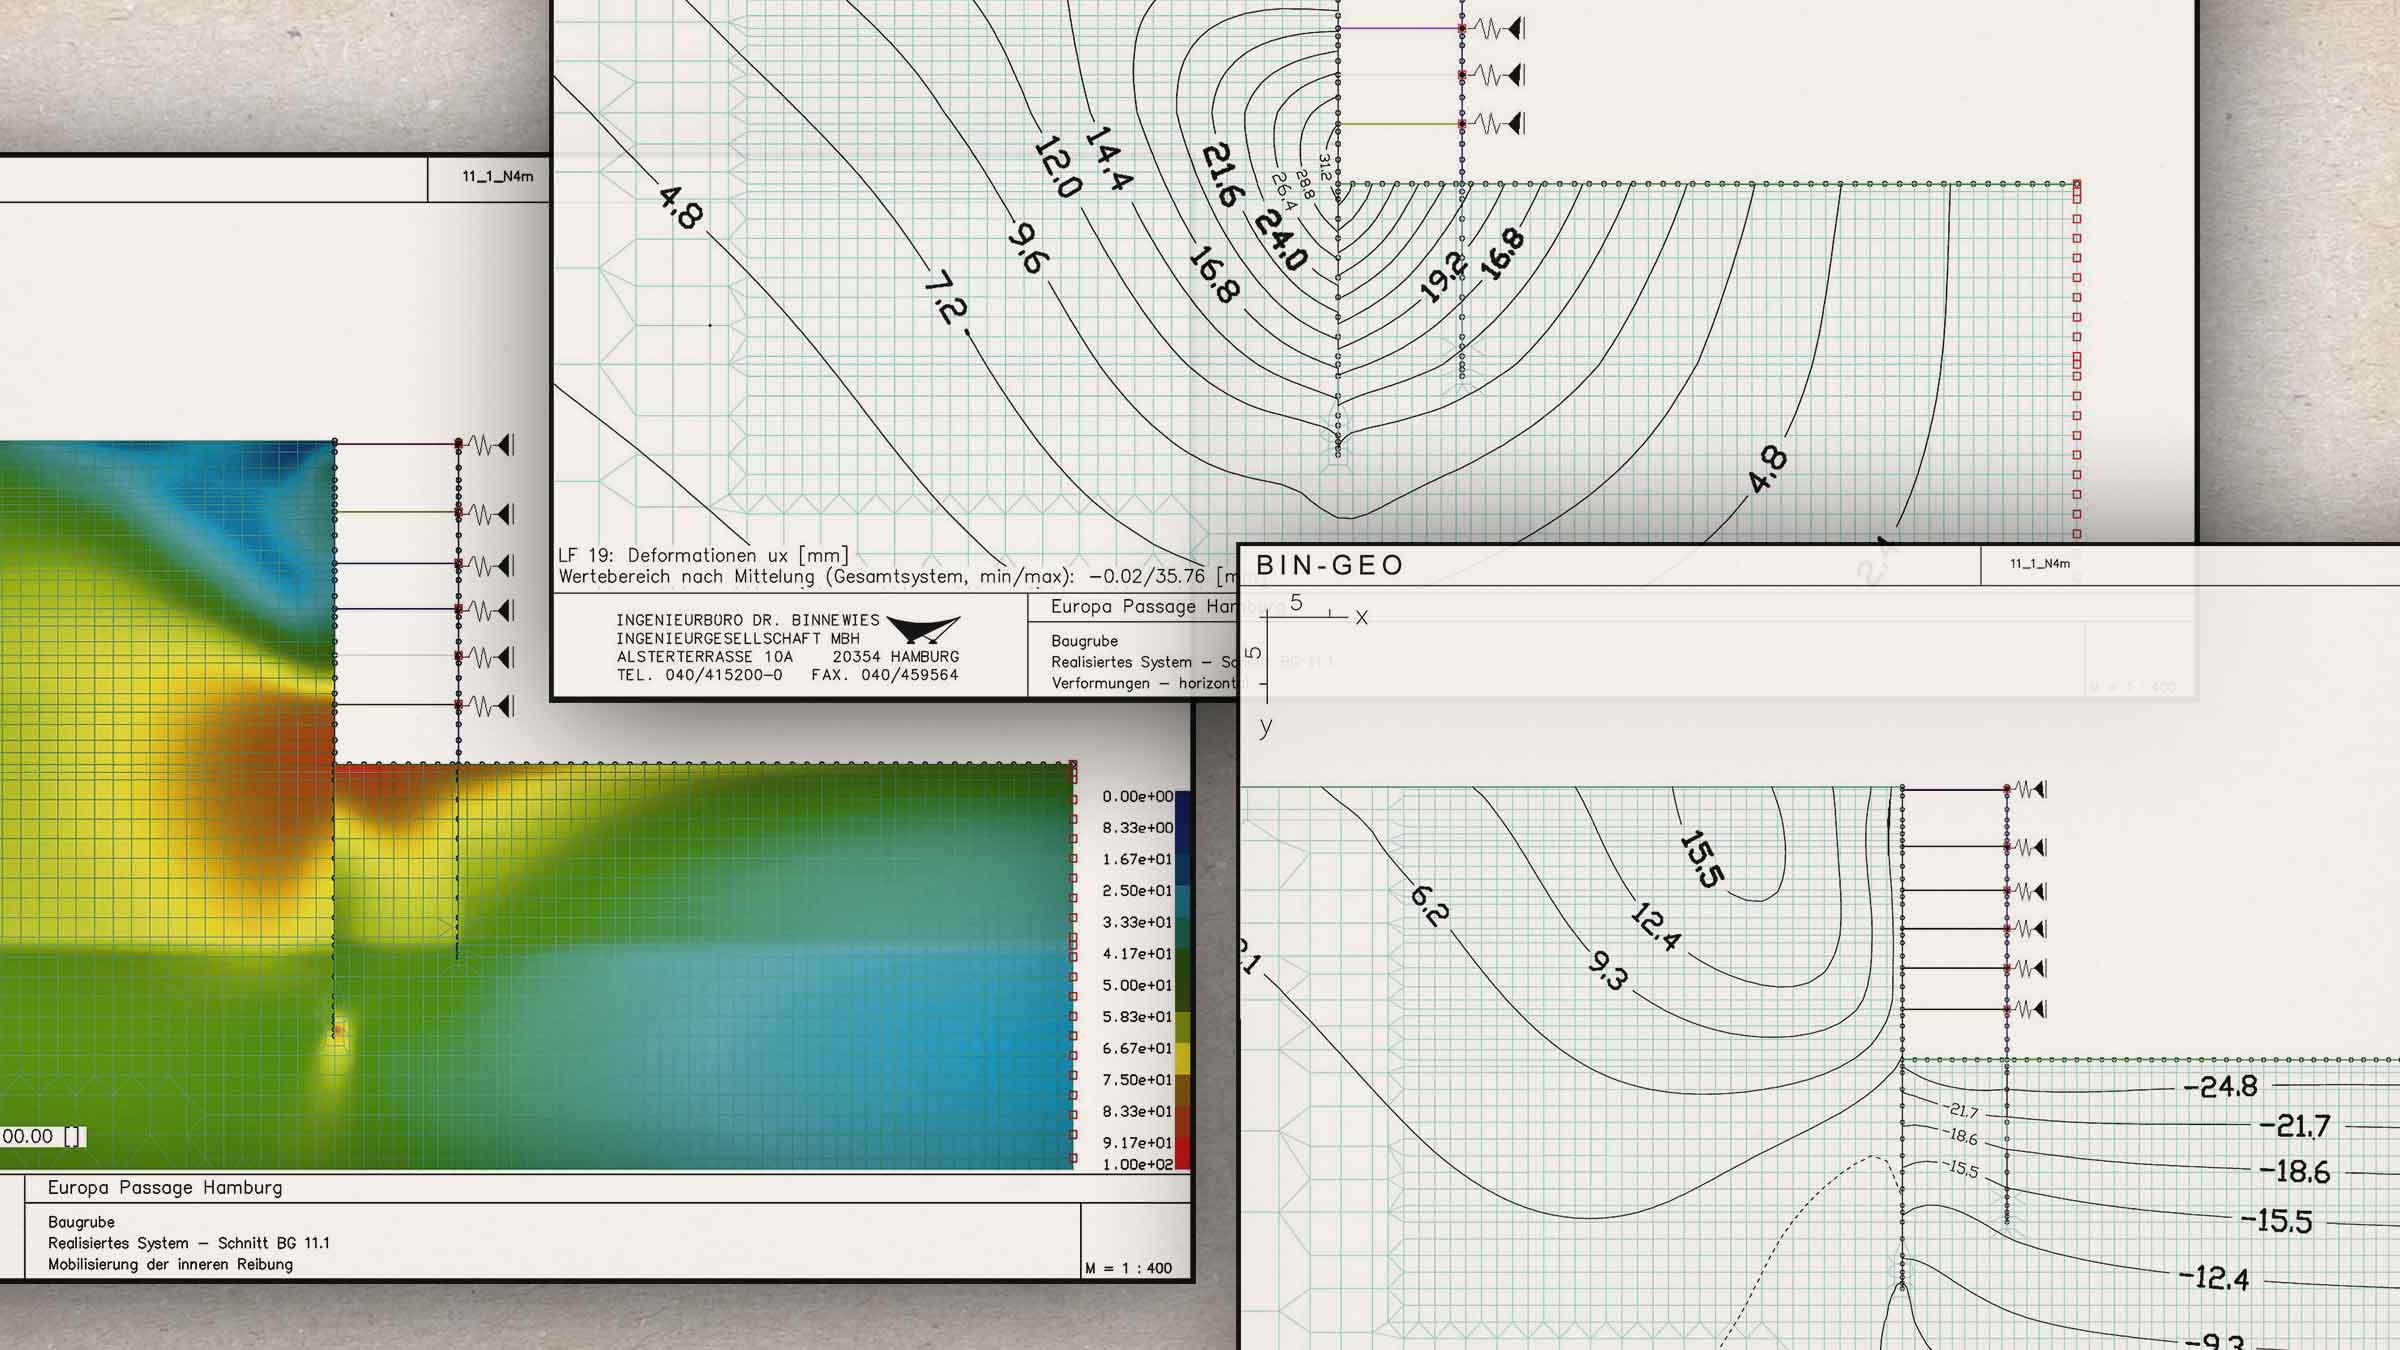Viewport: 2400px width, 1350px height.
Task: Click the 24.0 contour label
Action: point(1281,240)
